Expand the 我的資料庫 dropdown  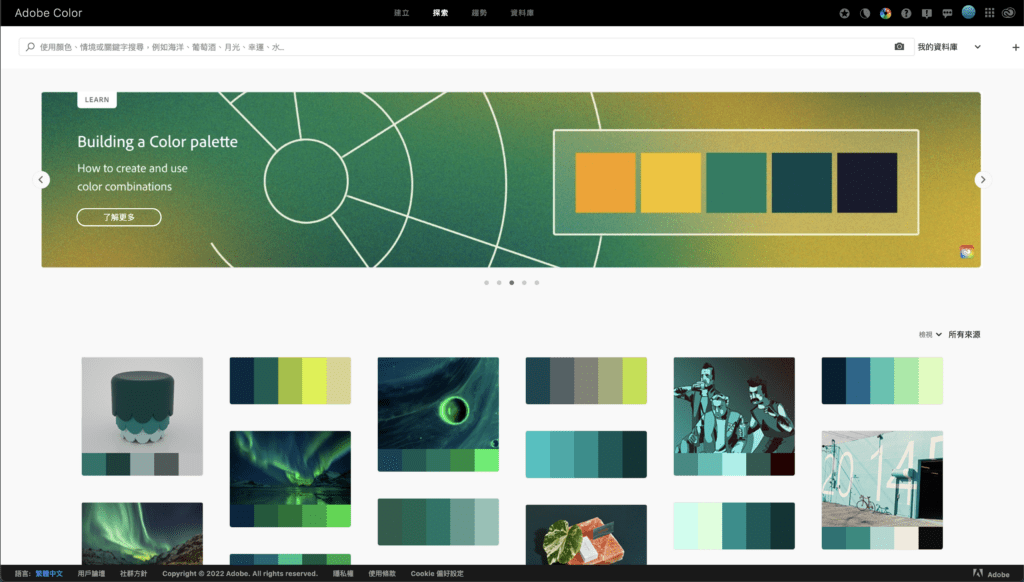[953, 46]
